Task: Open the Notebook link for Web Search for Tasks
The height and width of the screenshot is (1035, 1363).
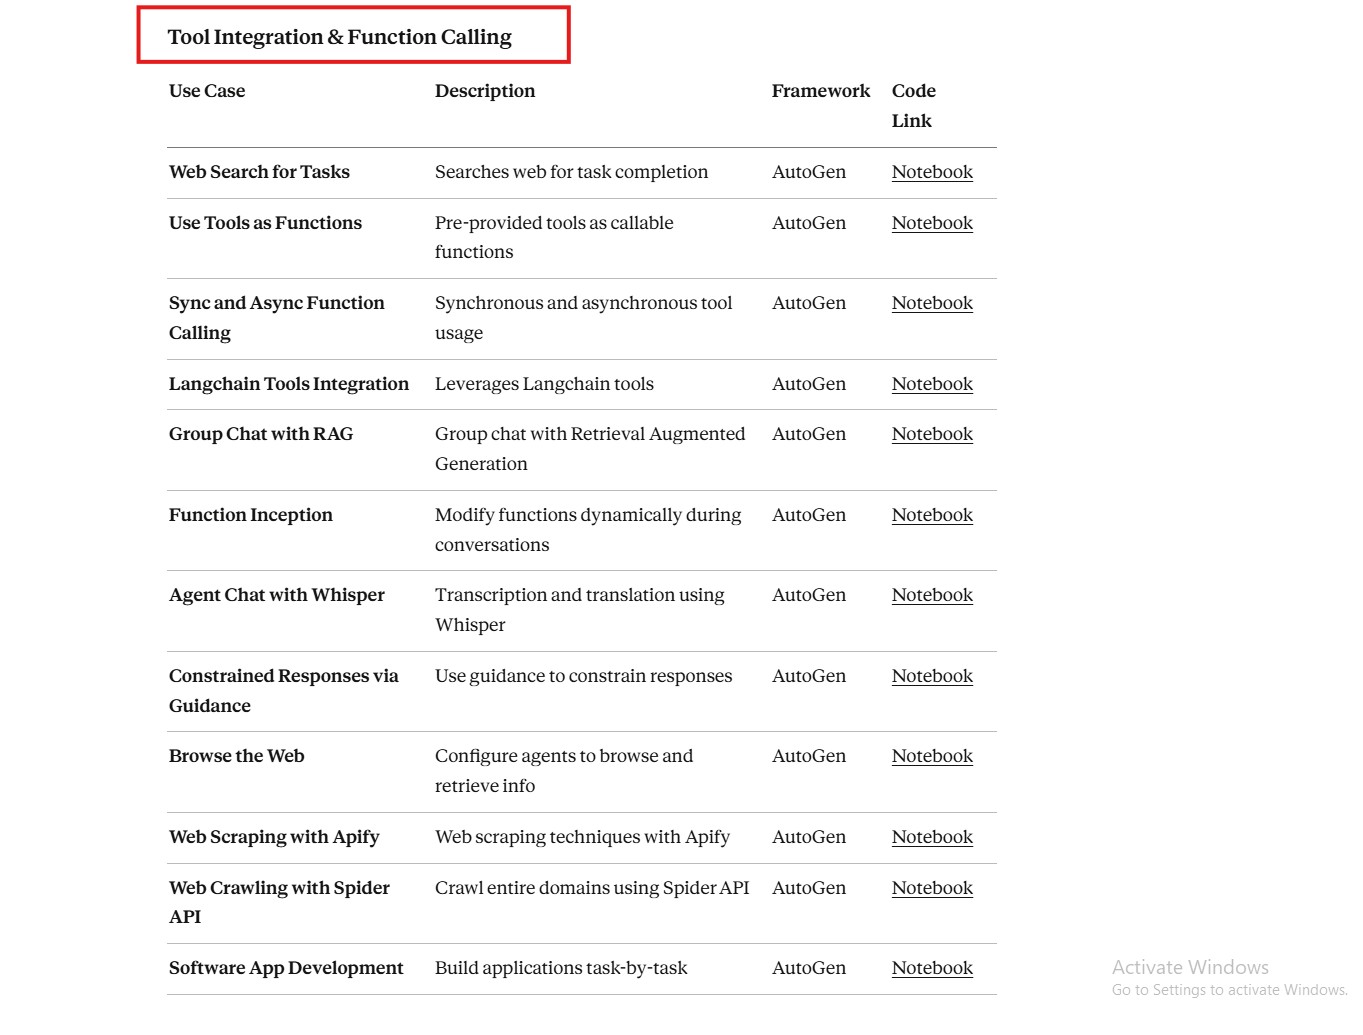Action: coord(932,172)
